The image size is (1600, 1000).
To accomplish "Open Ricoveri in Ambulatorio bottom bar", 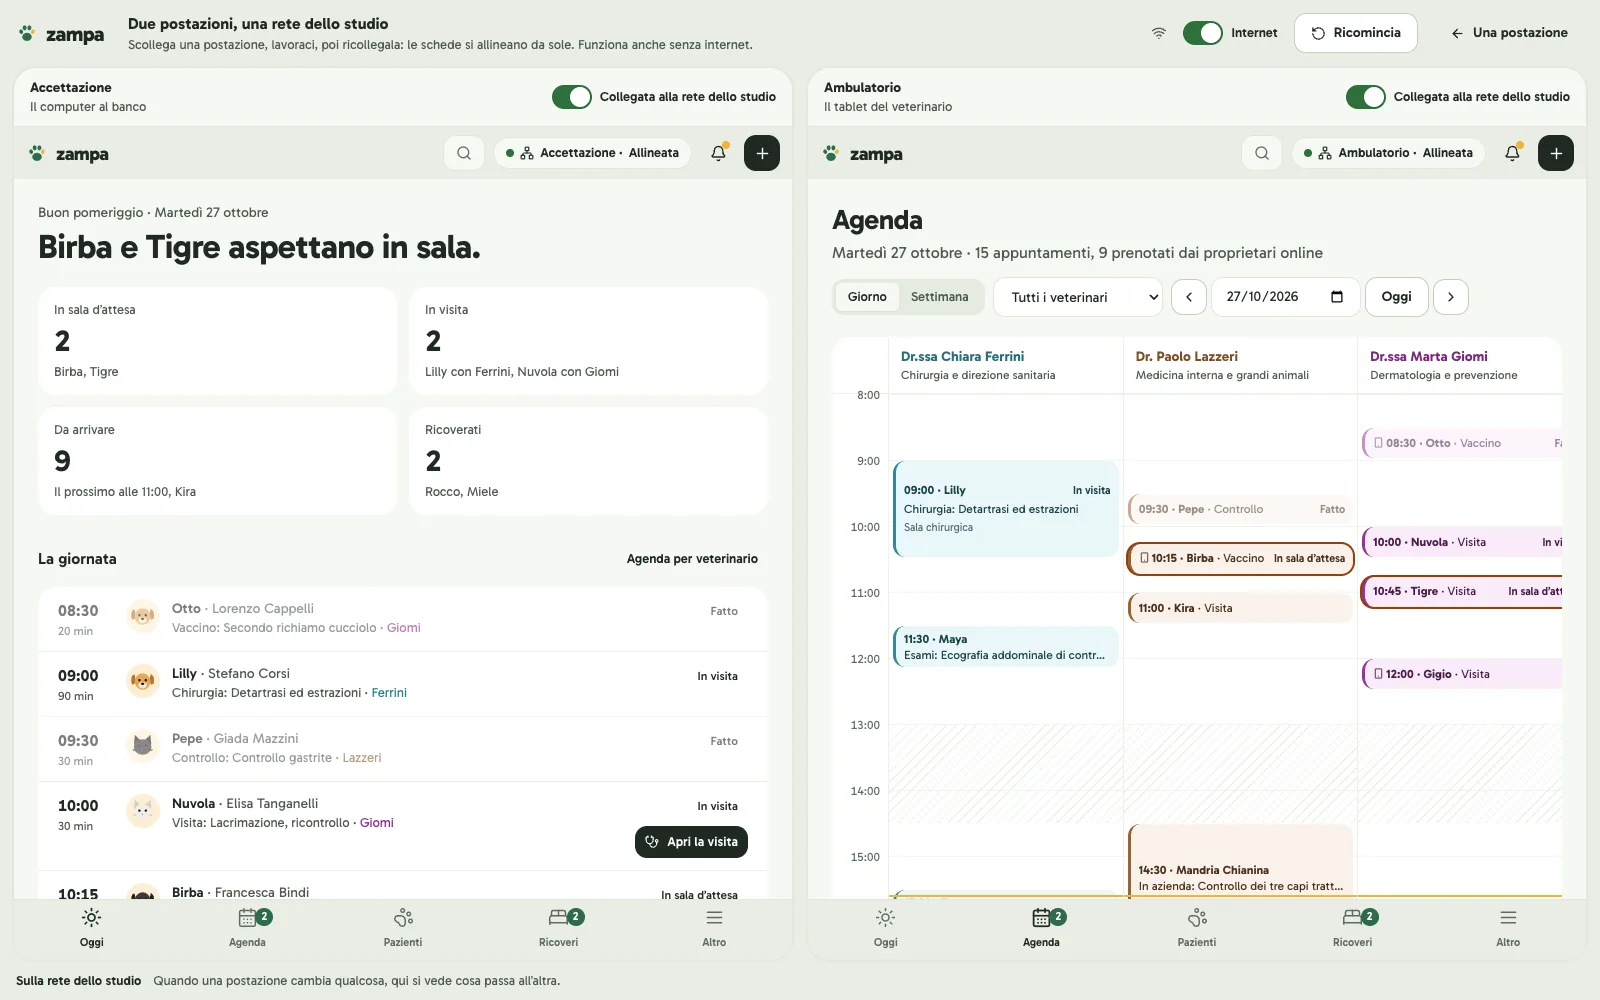I will 1353,928.
